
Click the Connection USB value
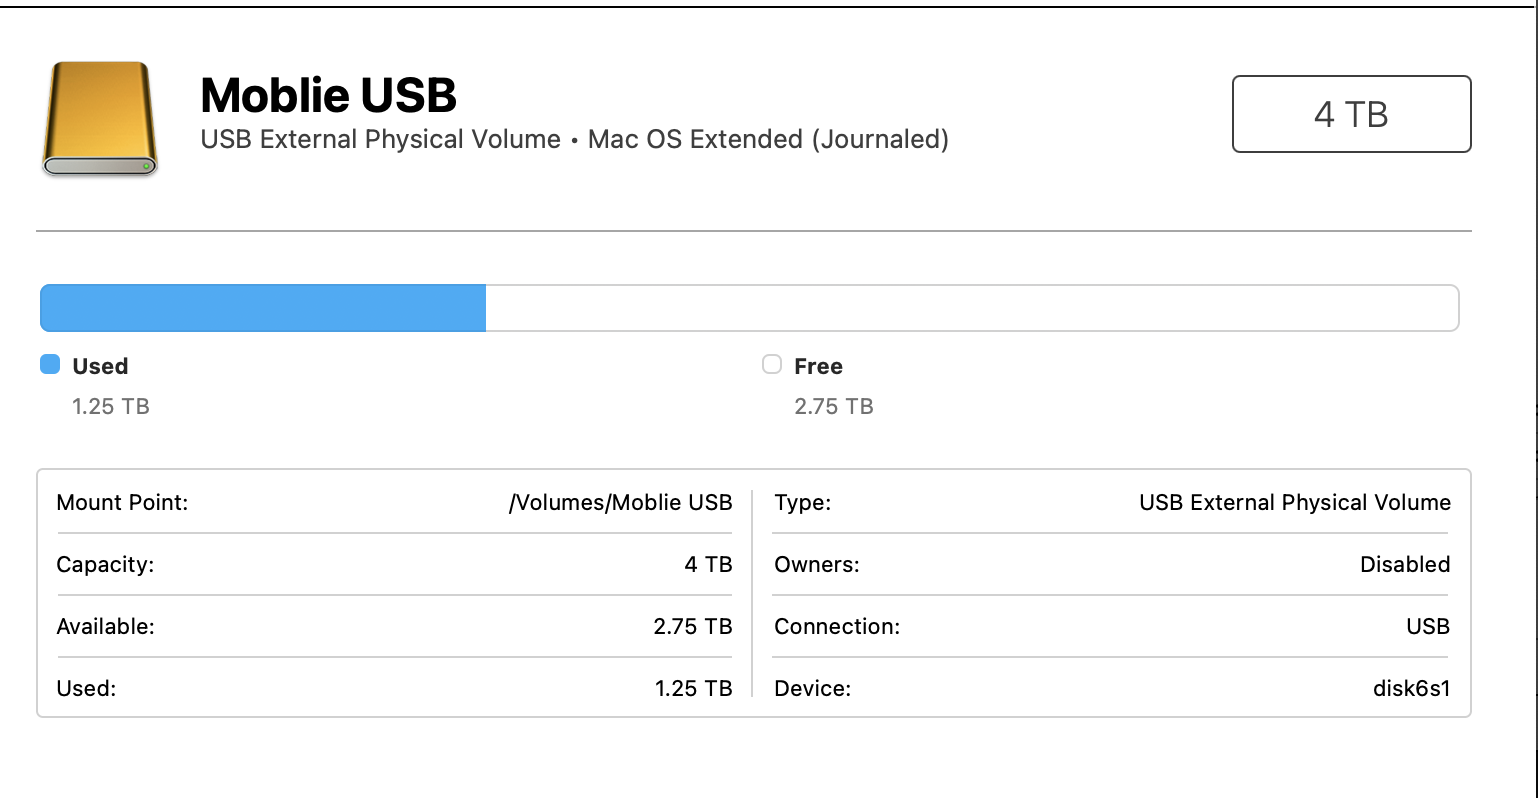[1427, 626]
